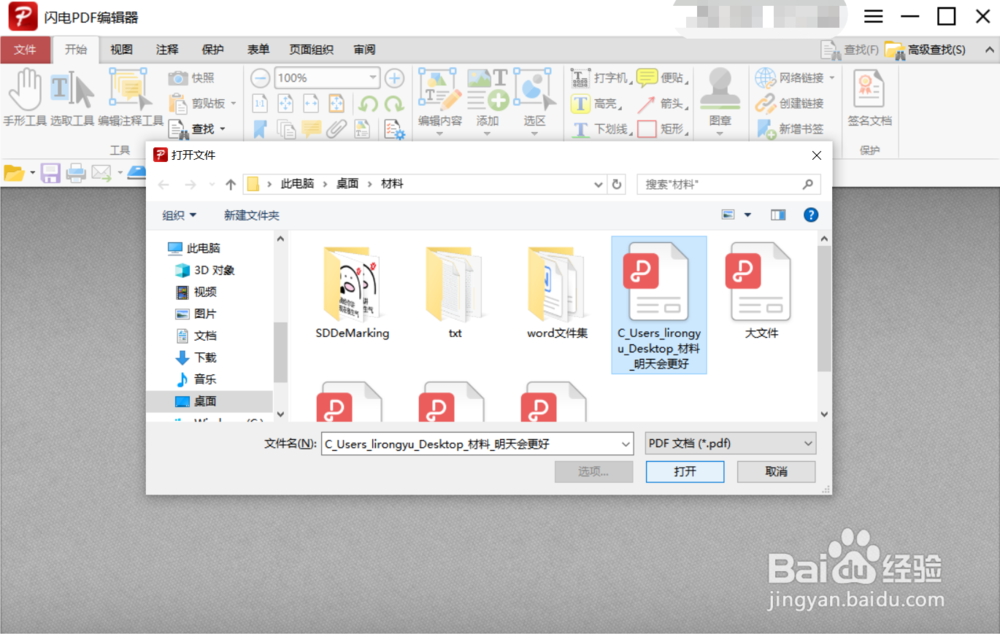The height and width of the screenshot is (634, 1000).
Task: Expand the 文件名 filename combo dropdown arrow
Action: (626, 444)
